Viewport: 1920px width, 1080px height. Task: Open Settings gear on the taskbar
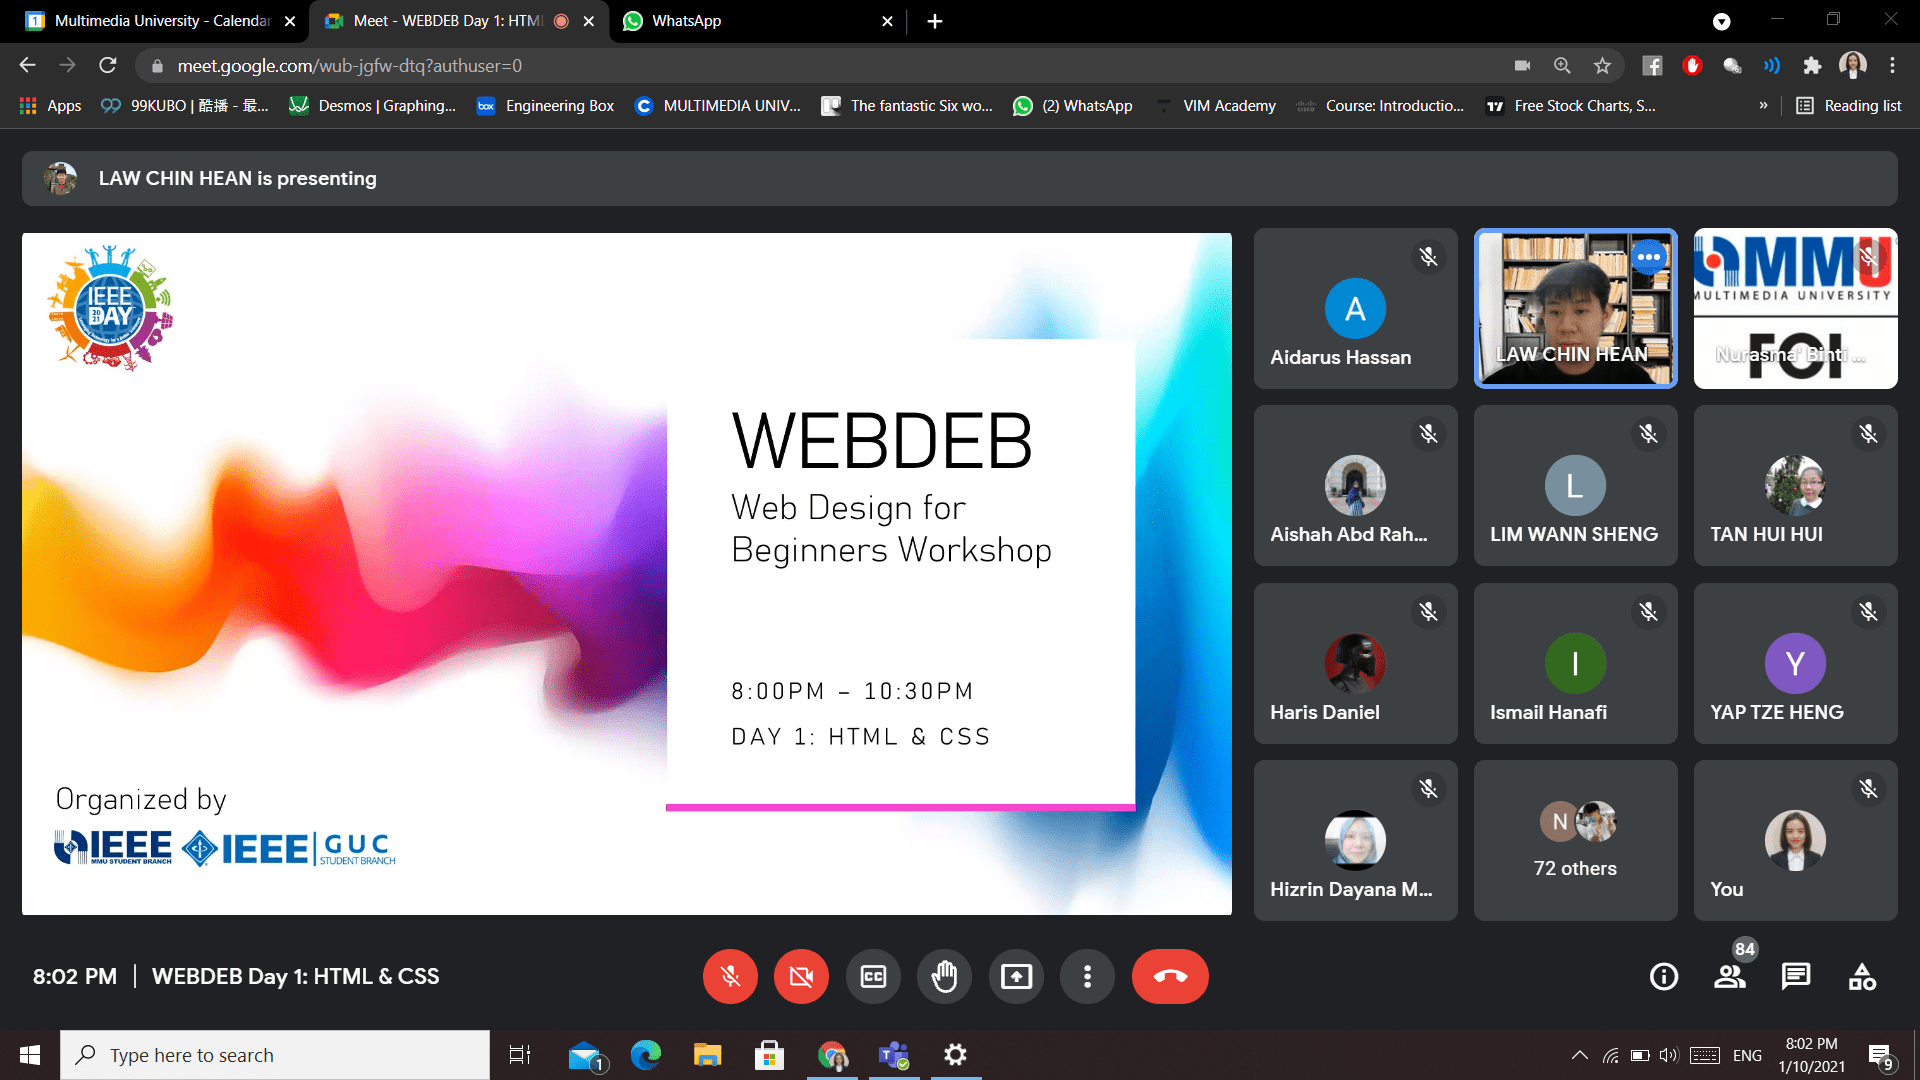coord(956,1055)
